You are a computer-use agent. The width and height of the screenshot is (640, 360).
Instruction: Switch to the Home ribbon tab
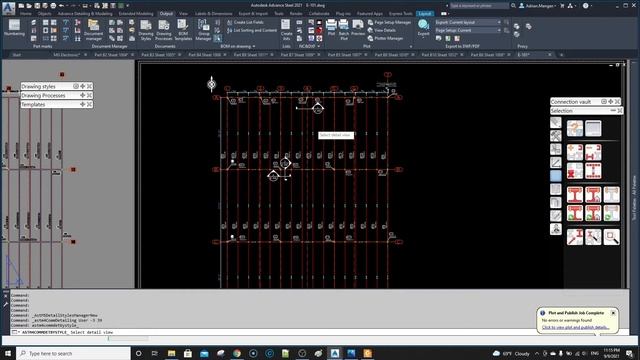[26, 13]
